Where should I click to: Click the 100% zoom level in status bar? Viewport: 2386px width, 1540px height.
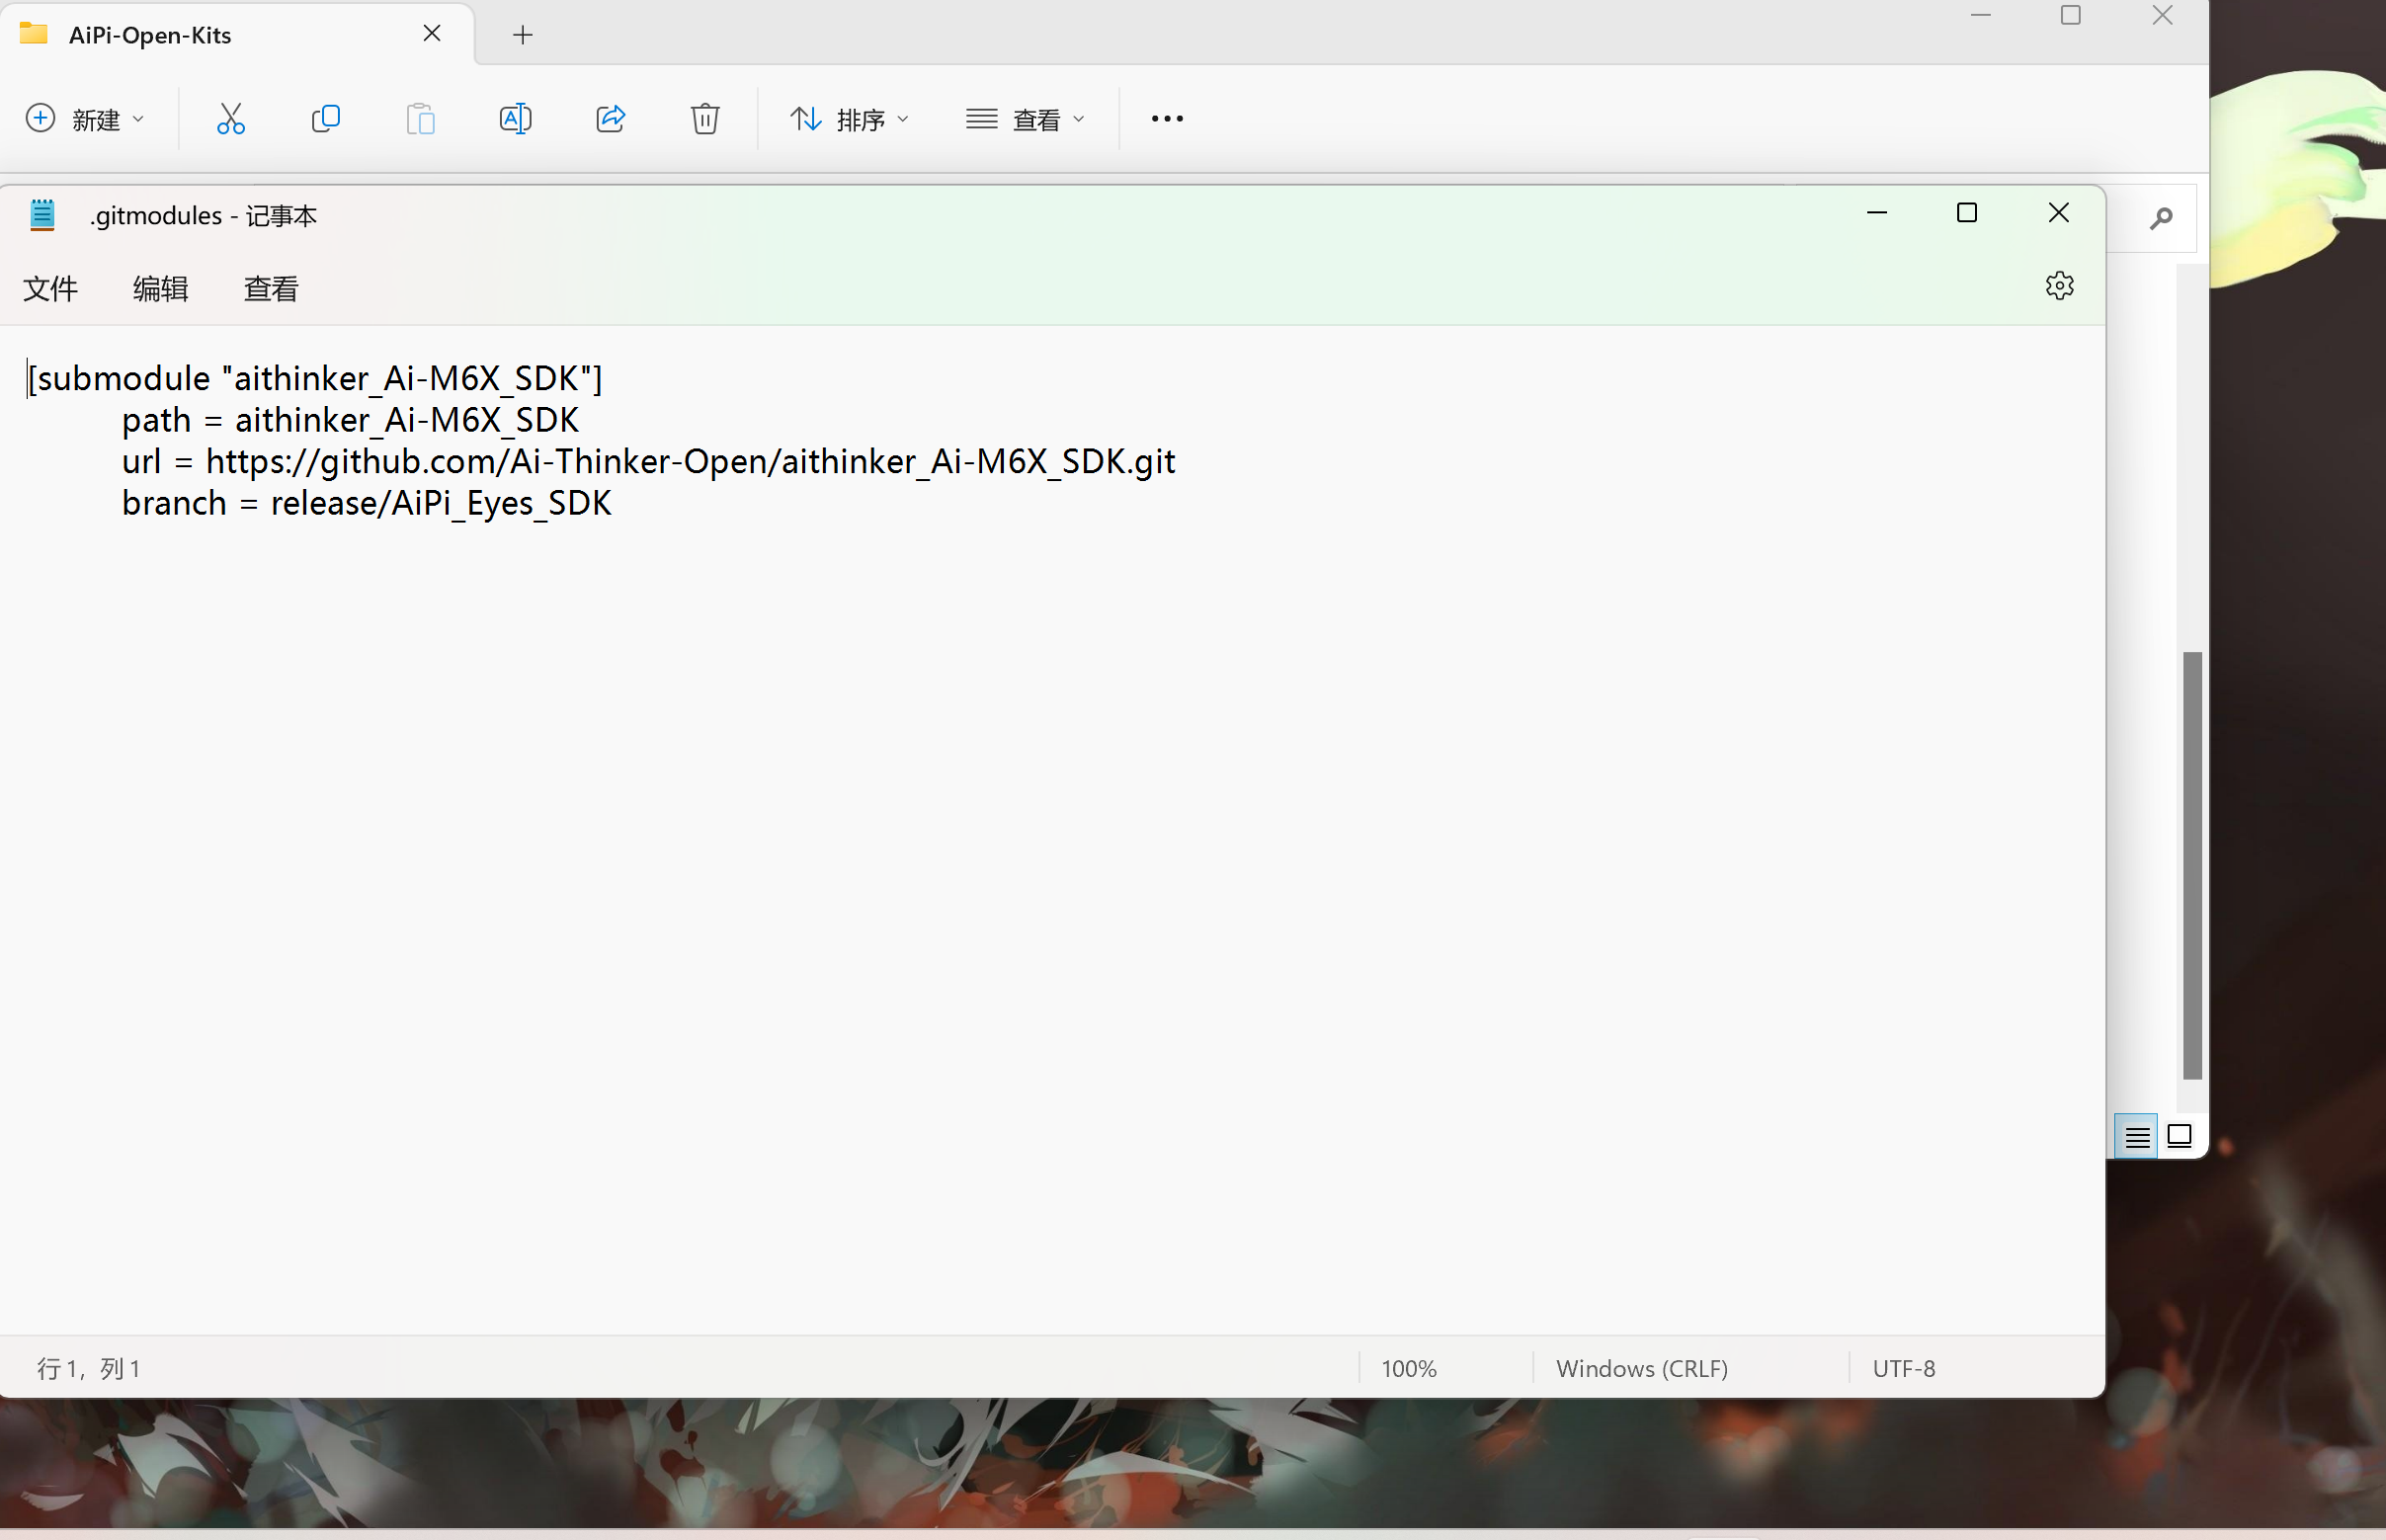tap(1409, 1368)
